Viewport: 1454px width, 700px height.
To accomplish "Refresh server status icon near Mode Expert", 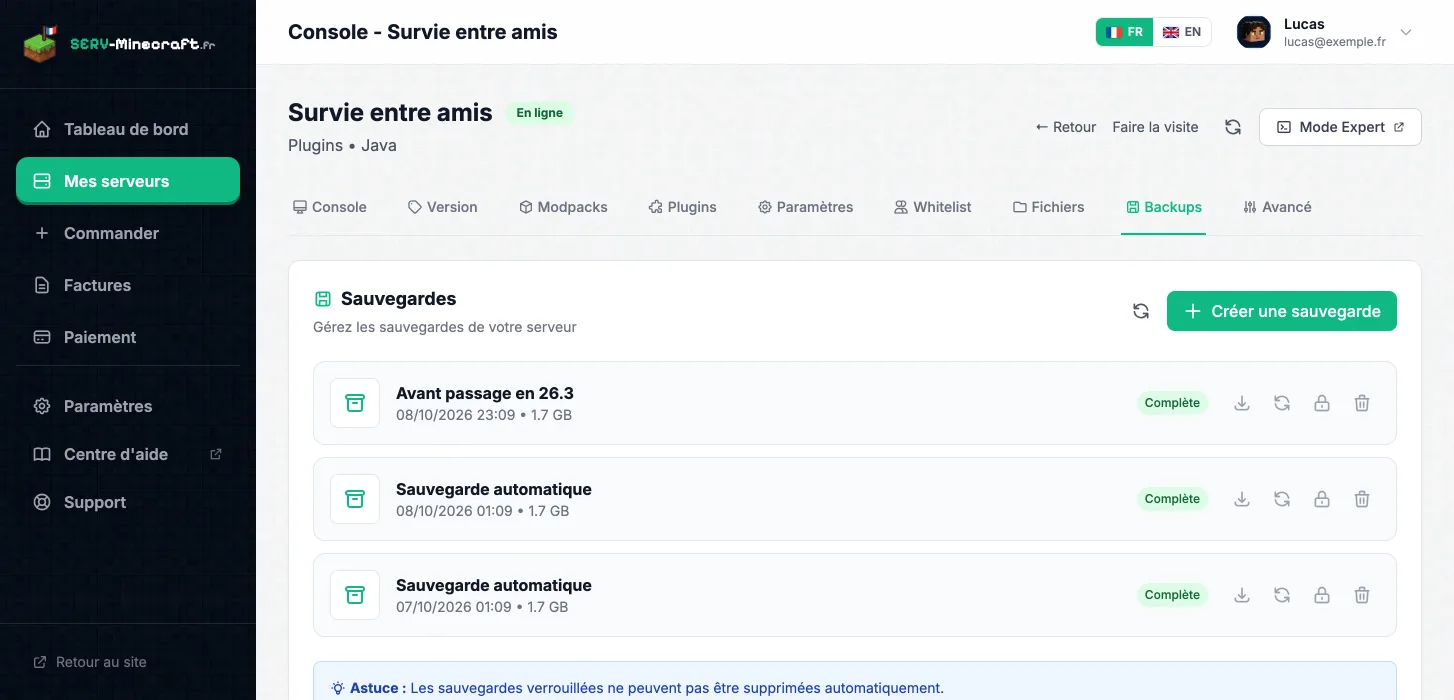I will tap(1233, 127).
